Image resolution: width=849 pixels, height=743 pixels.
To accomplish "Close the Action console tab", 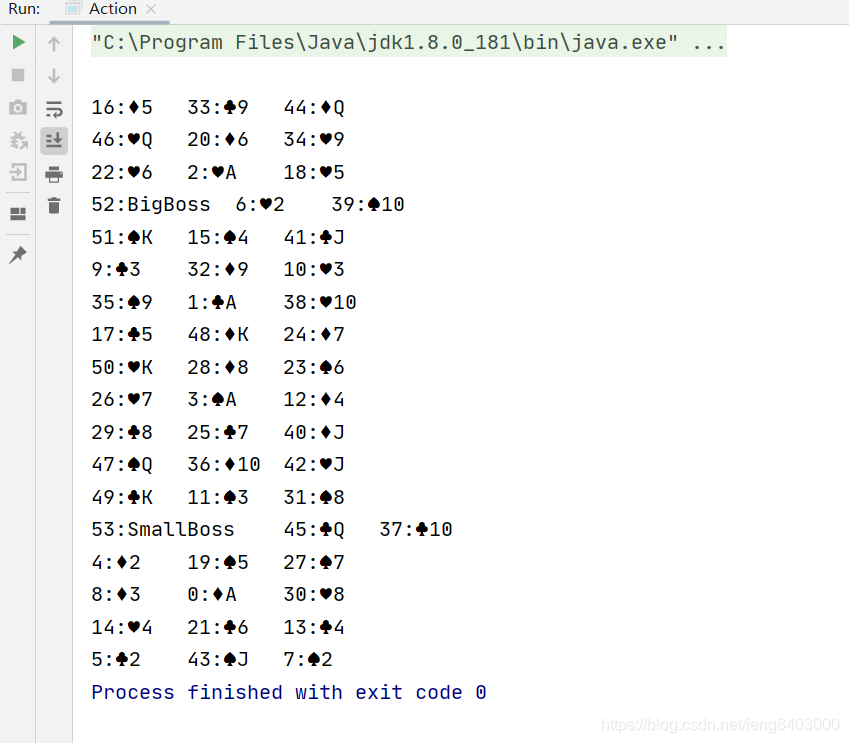I will point(152,7).
